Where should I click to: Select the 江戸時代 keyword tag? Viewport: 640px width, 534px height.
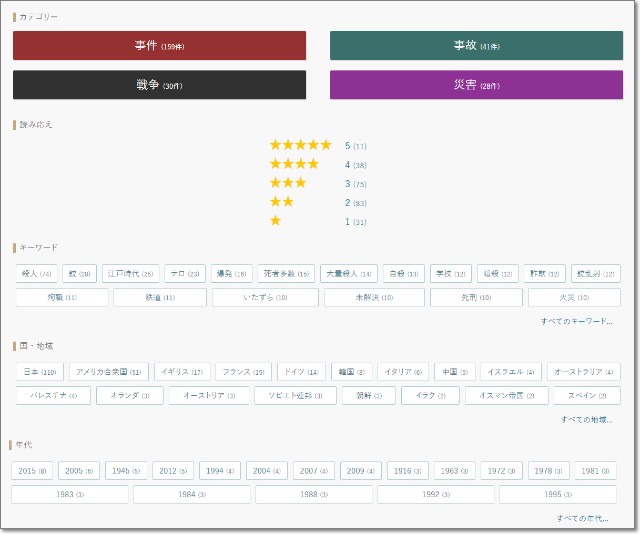(x=131, y=273)
